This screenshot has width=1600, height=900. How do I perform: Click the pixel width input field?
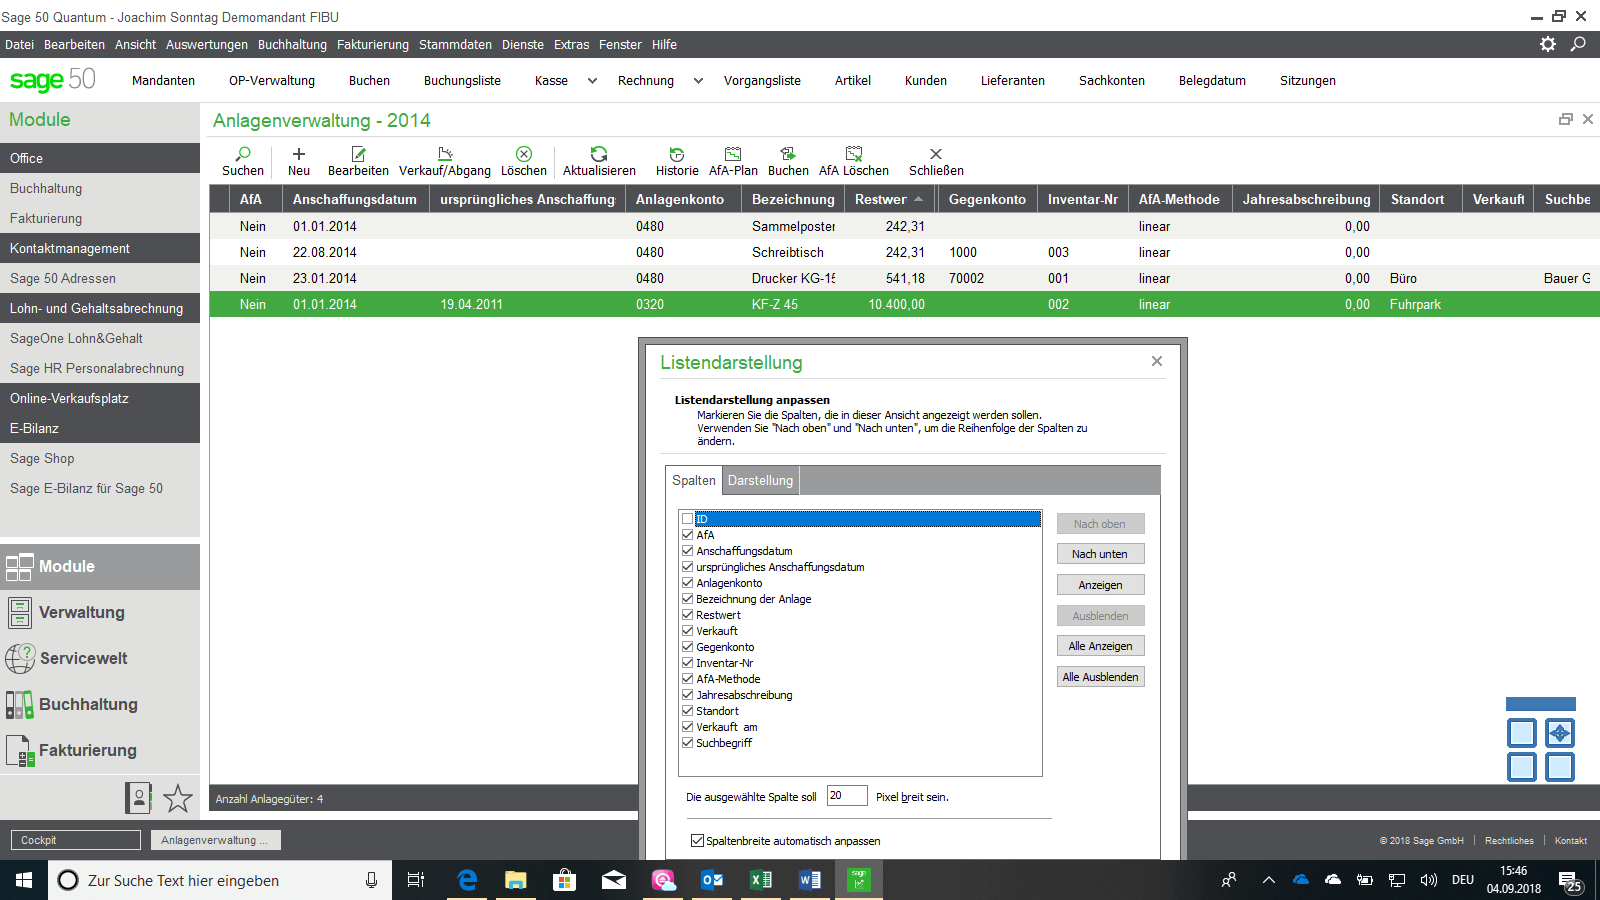coord(846,796)
